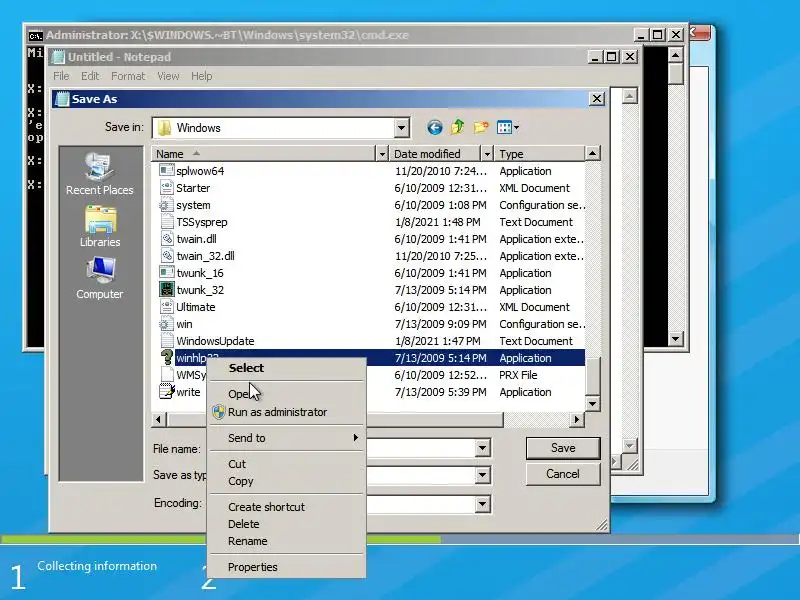Screen dimensions: 800x600
Task: Close the Save As dialog
Action: point(596,98)
